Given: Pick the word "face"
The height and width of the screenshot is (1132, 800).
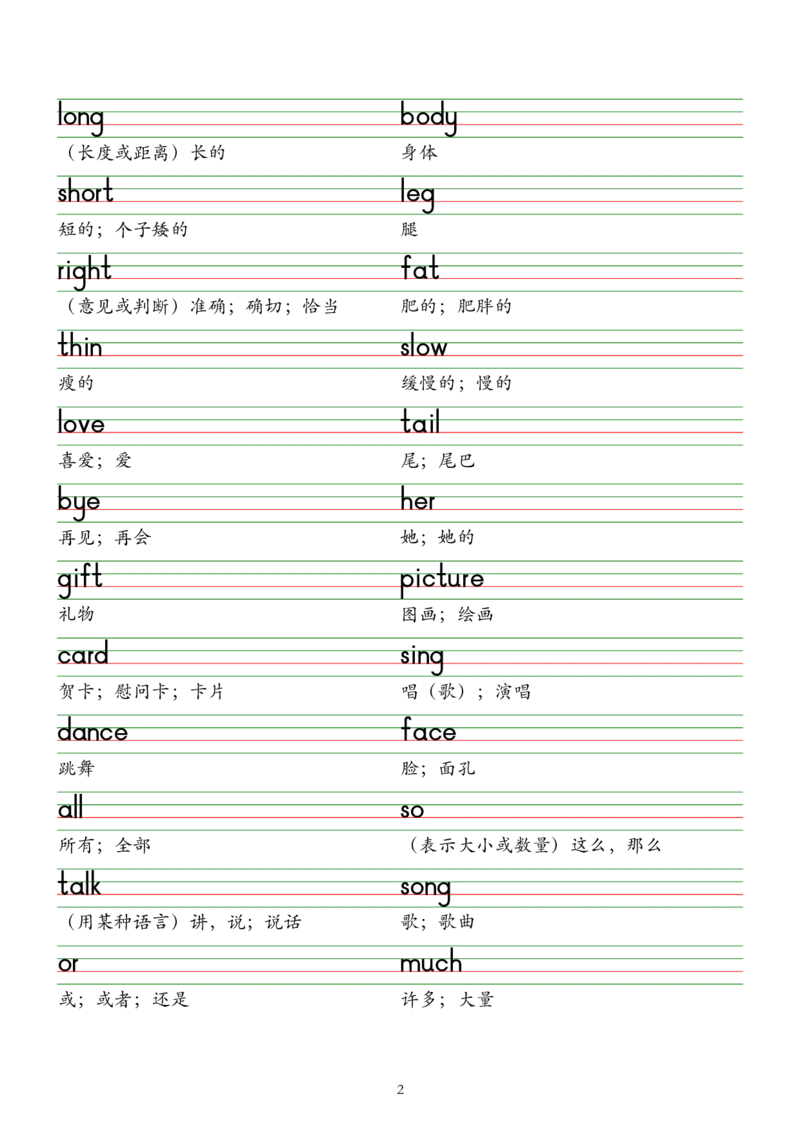Looking at the screenshot, I should 428,733.
